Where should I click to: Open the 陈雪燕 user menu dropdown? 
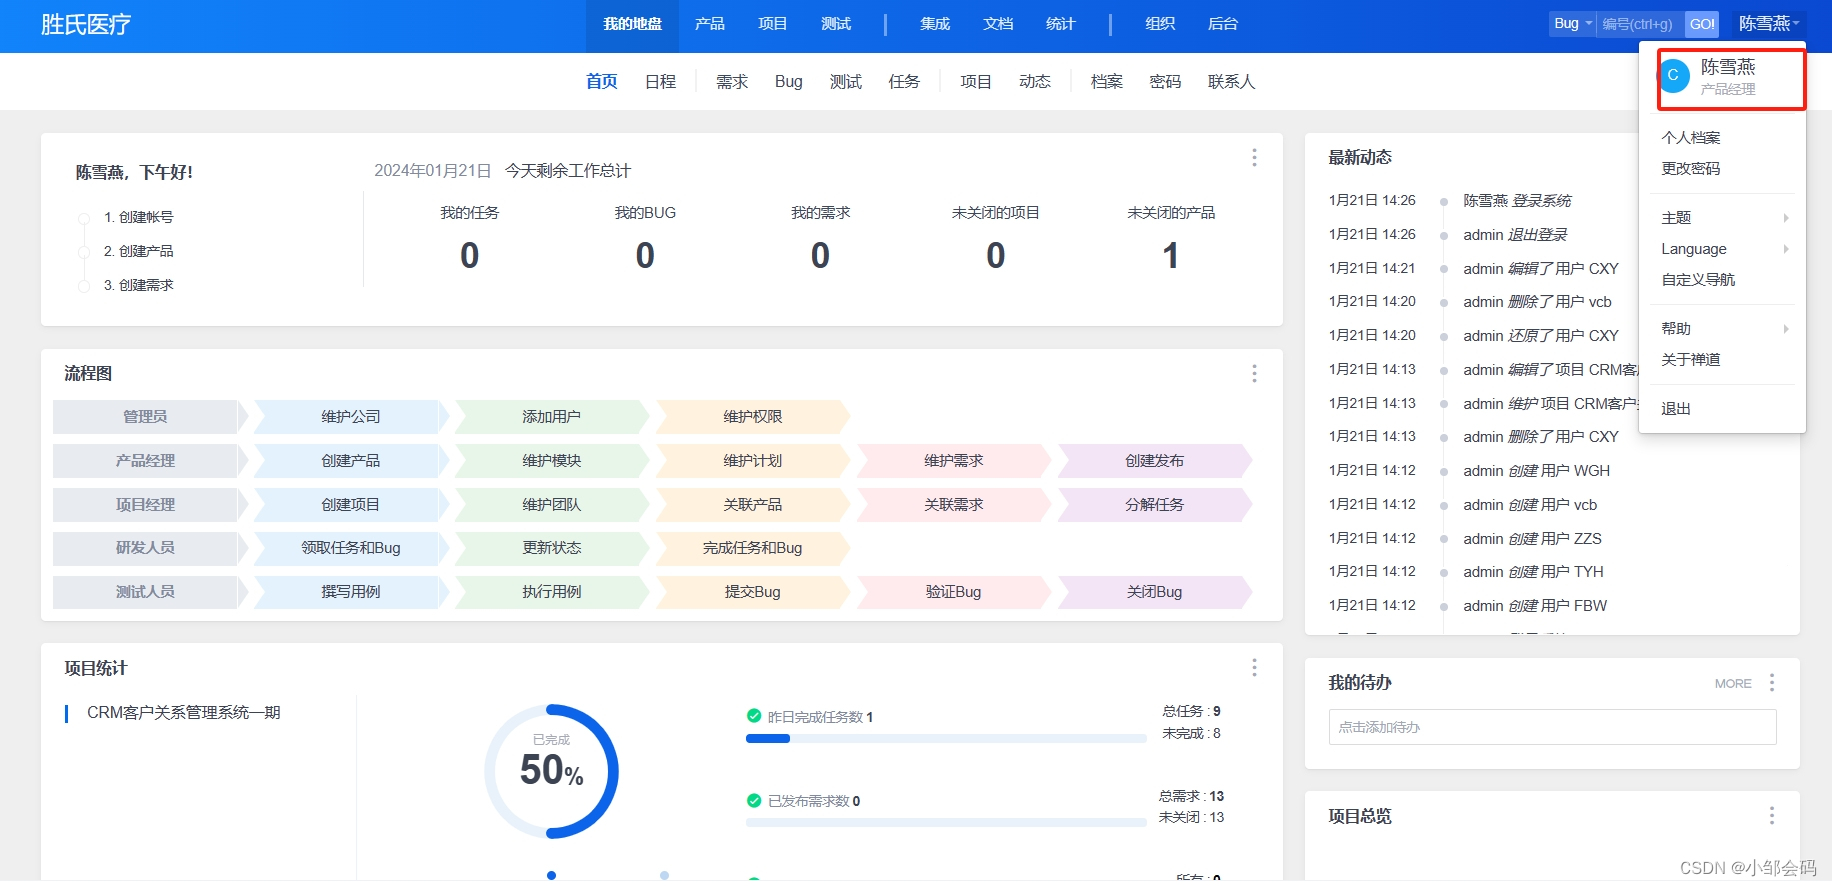coord(1769,23)
